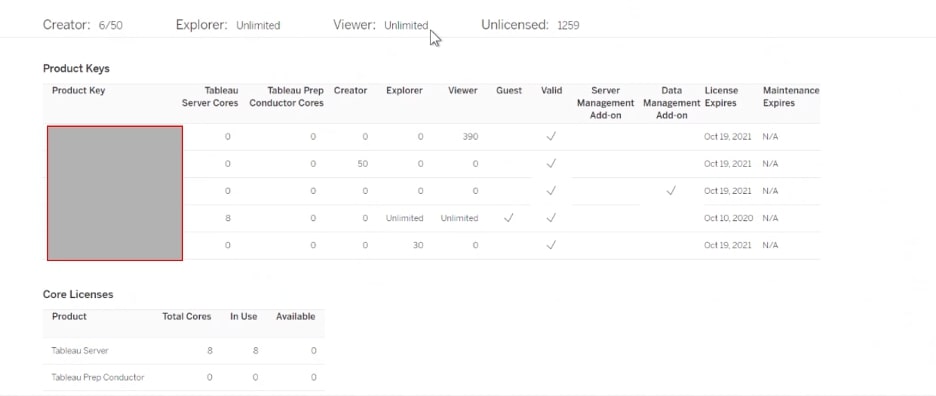The image size is (936, 396).
Task: Click the Unlicensed 1259 count
Action: (530, 25)
